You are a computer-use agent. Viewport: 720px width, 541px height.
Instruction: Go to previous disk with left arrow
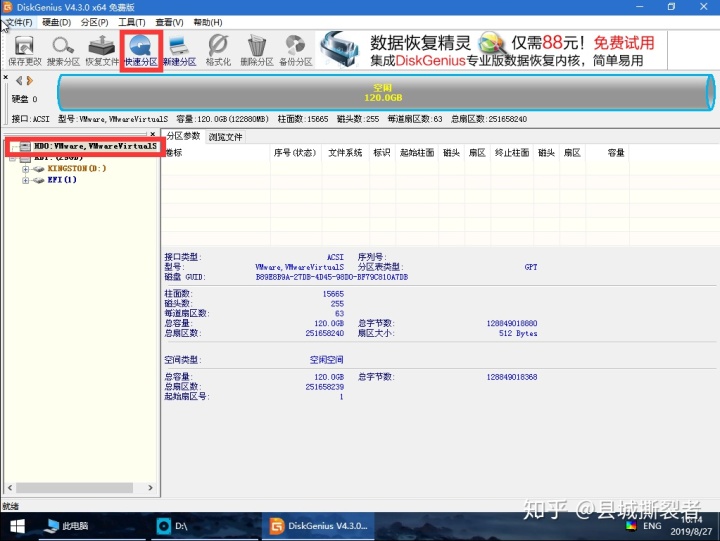[x=19, y=81]
